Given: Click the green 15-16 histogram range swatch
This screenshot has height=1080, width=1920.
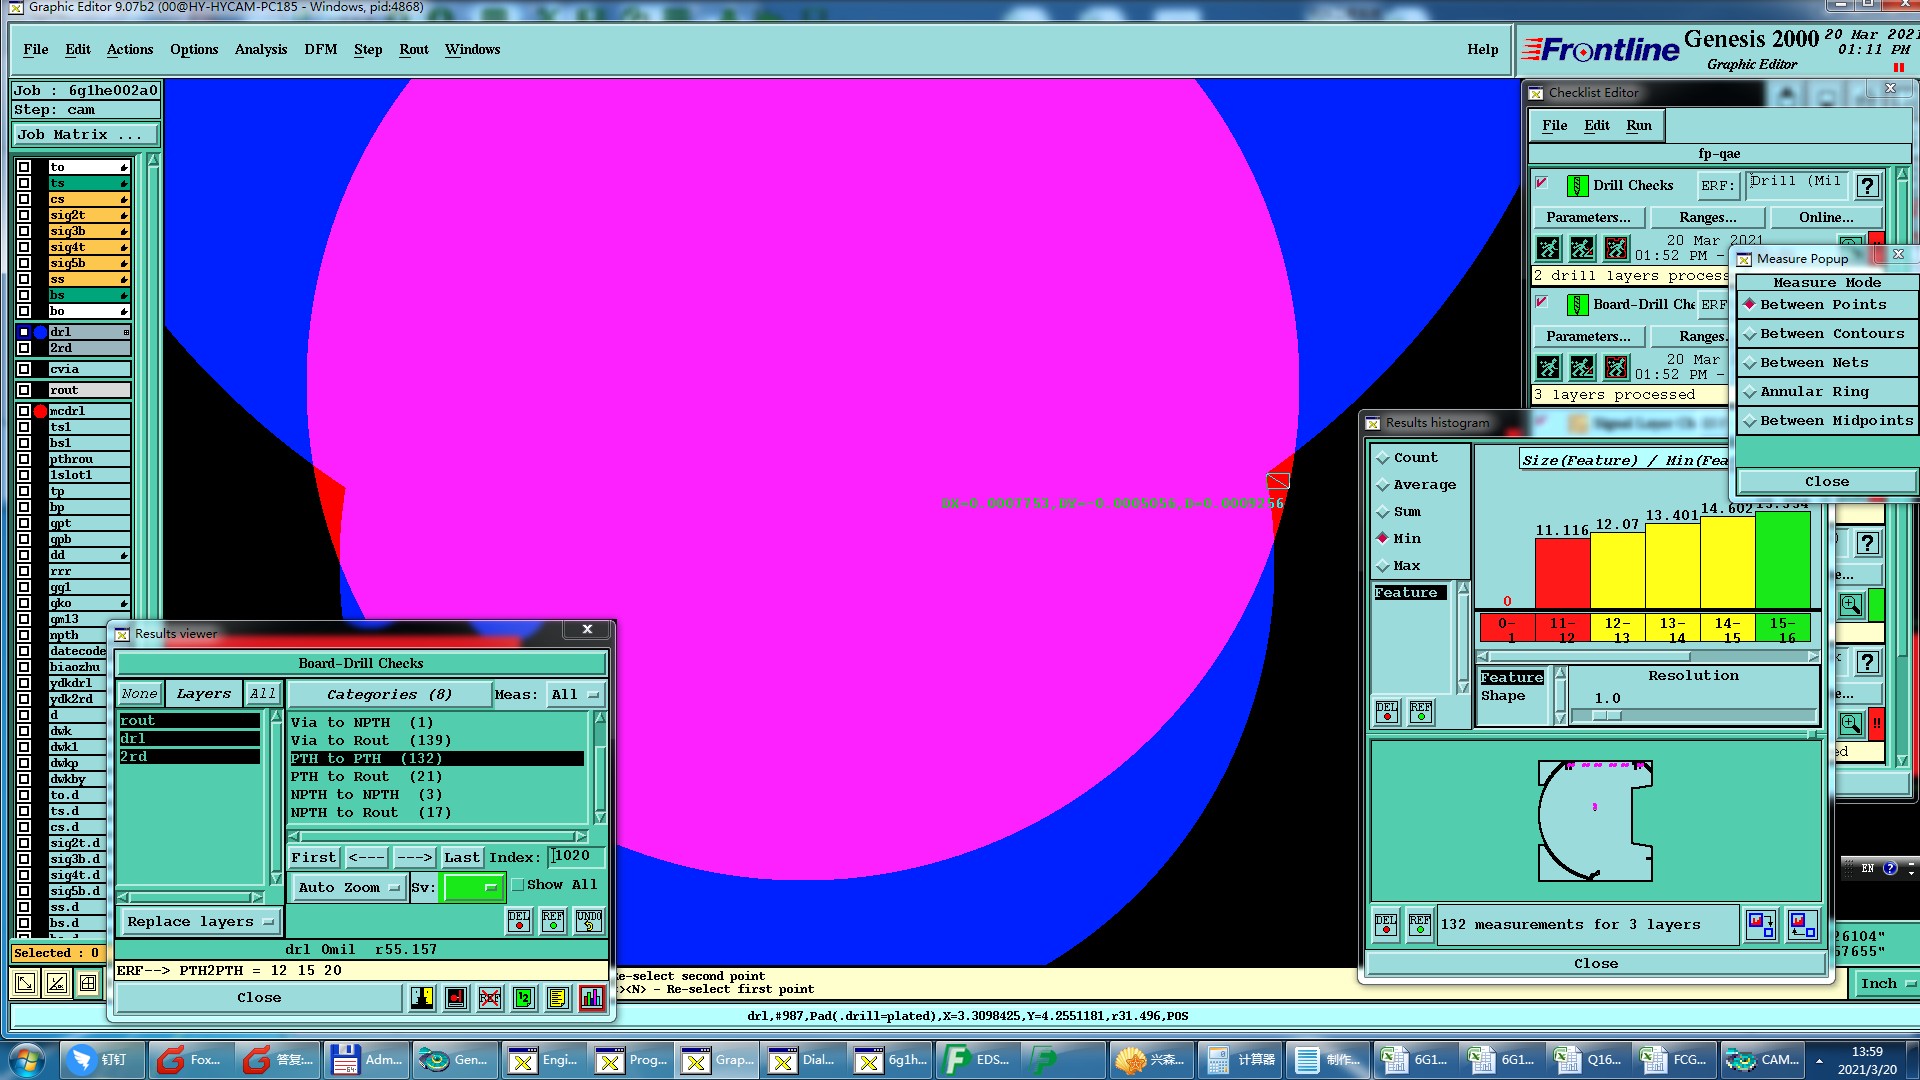Looking at the screenshot, I should click(x=1782, y=629).
